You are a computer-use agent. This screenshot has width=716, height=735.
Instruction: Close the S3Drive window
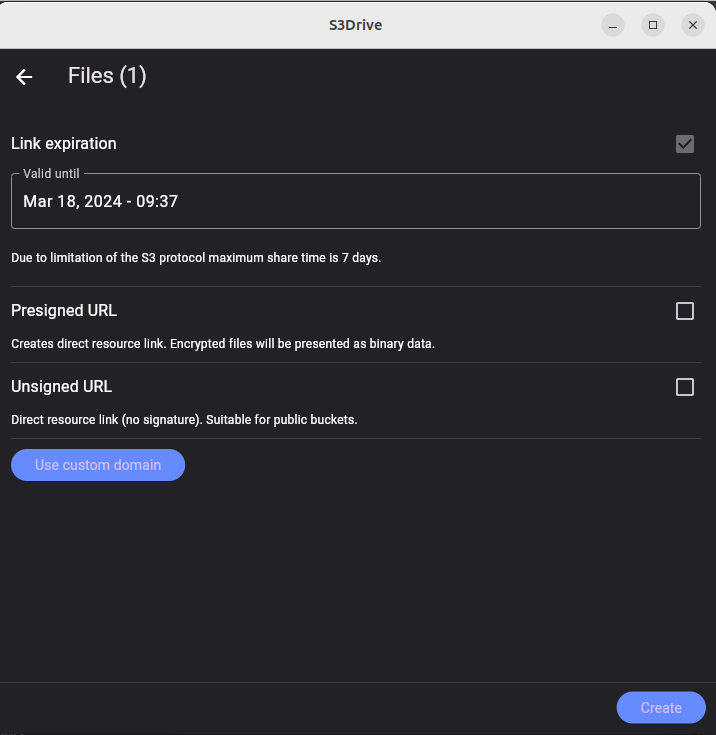693,25
